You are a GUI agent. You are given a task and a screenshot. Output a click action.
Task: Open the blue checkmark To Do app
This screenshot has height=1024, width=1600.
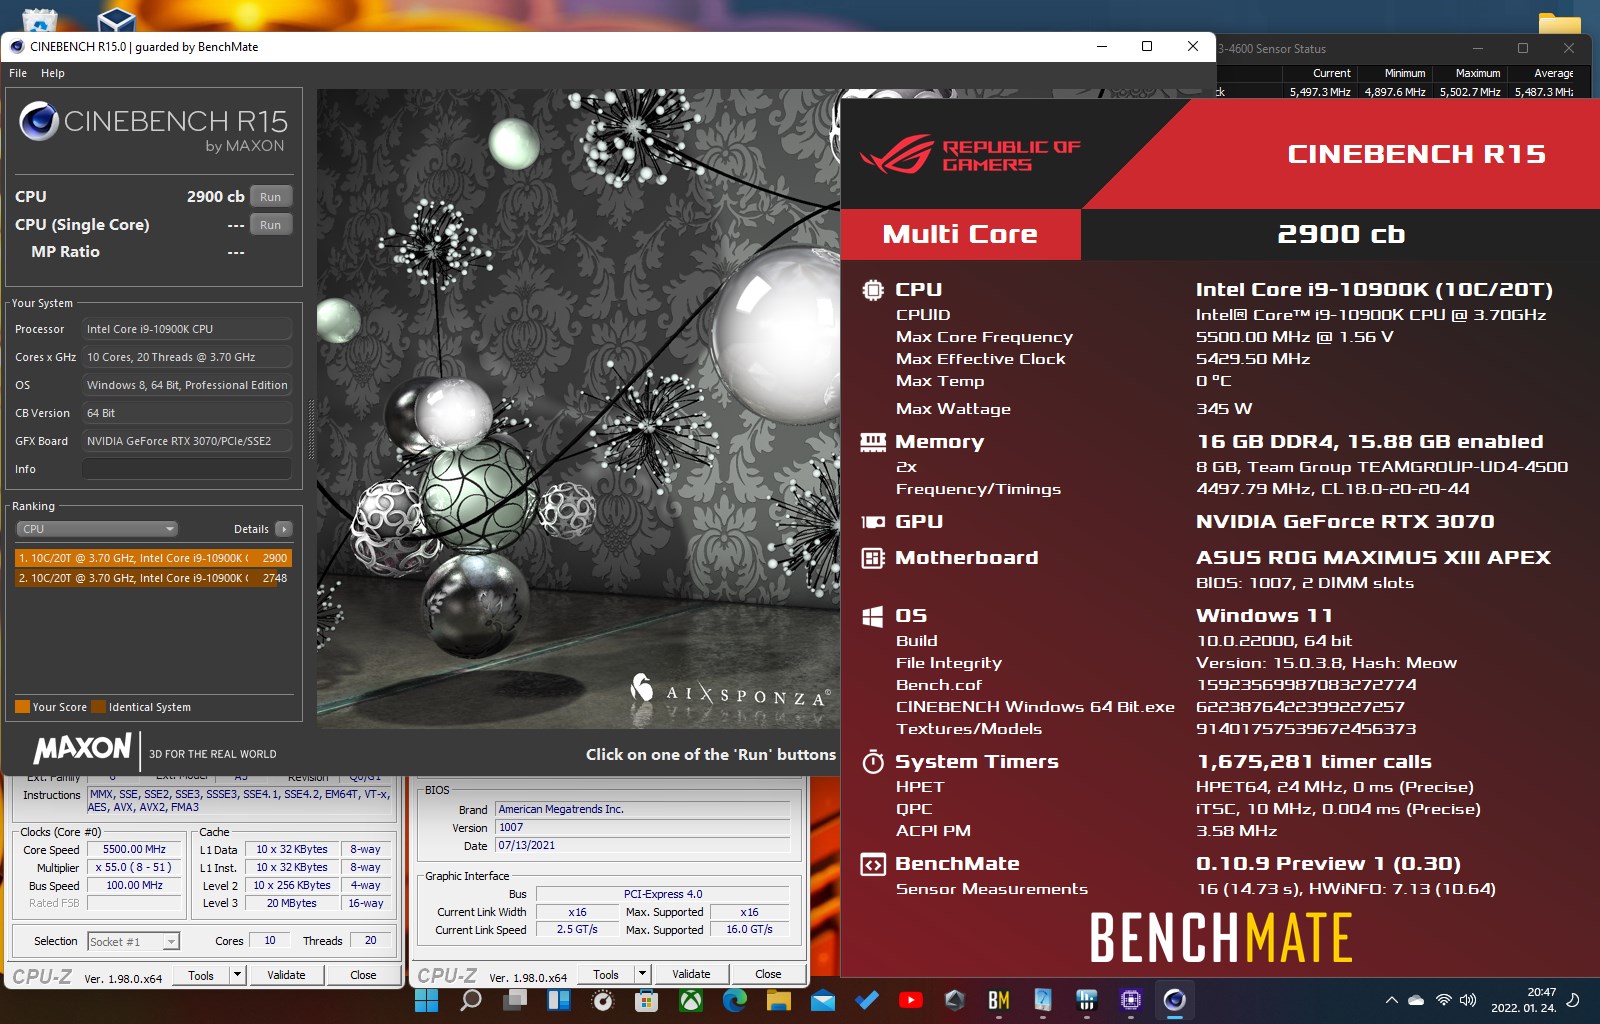pyautogui.click(x=867, y=1000)
